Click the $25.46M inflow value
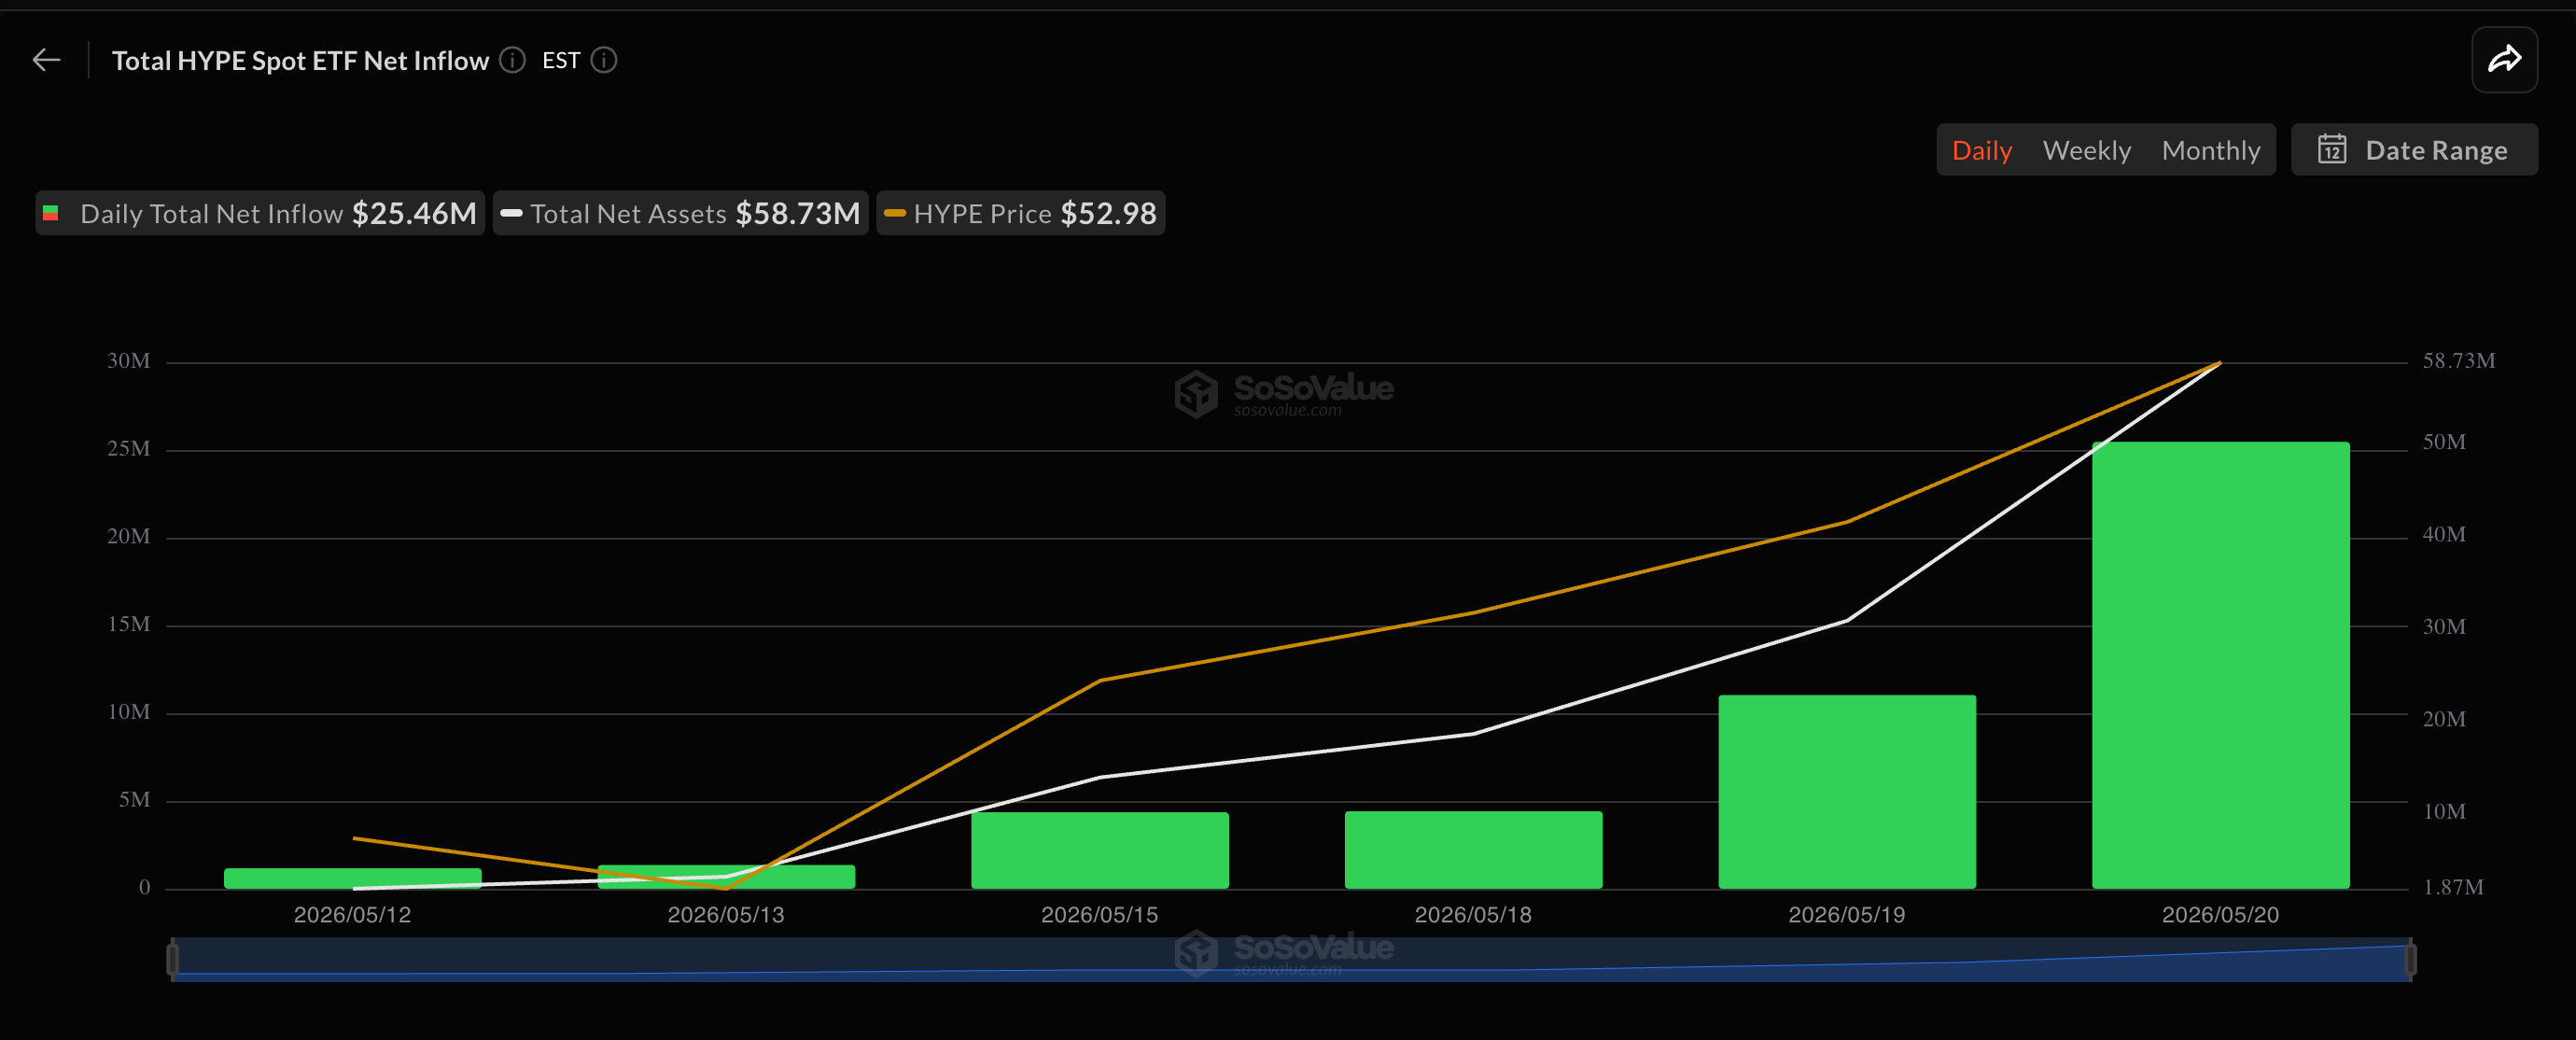The image size is (2576, 1040). click(414, 213)
